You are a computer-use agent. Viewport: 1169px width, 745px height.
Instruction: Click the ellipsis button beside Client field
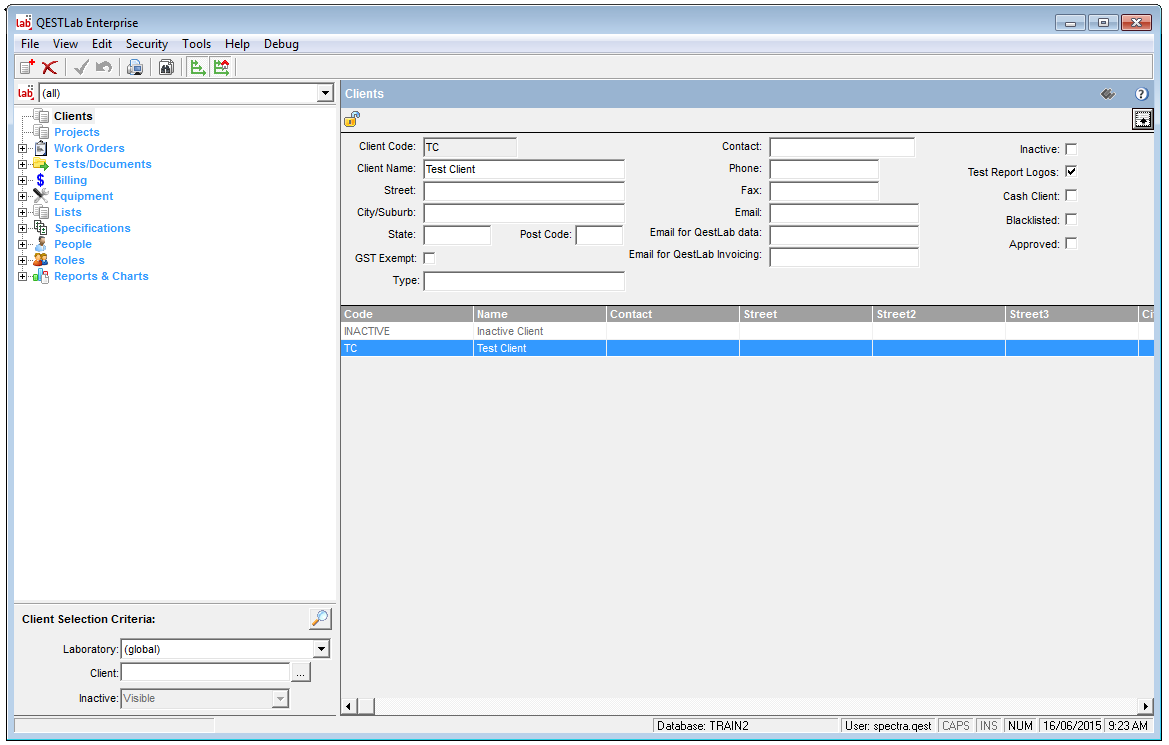tap(301, 673)
